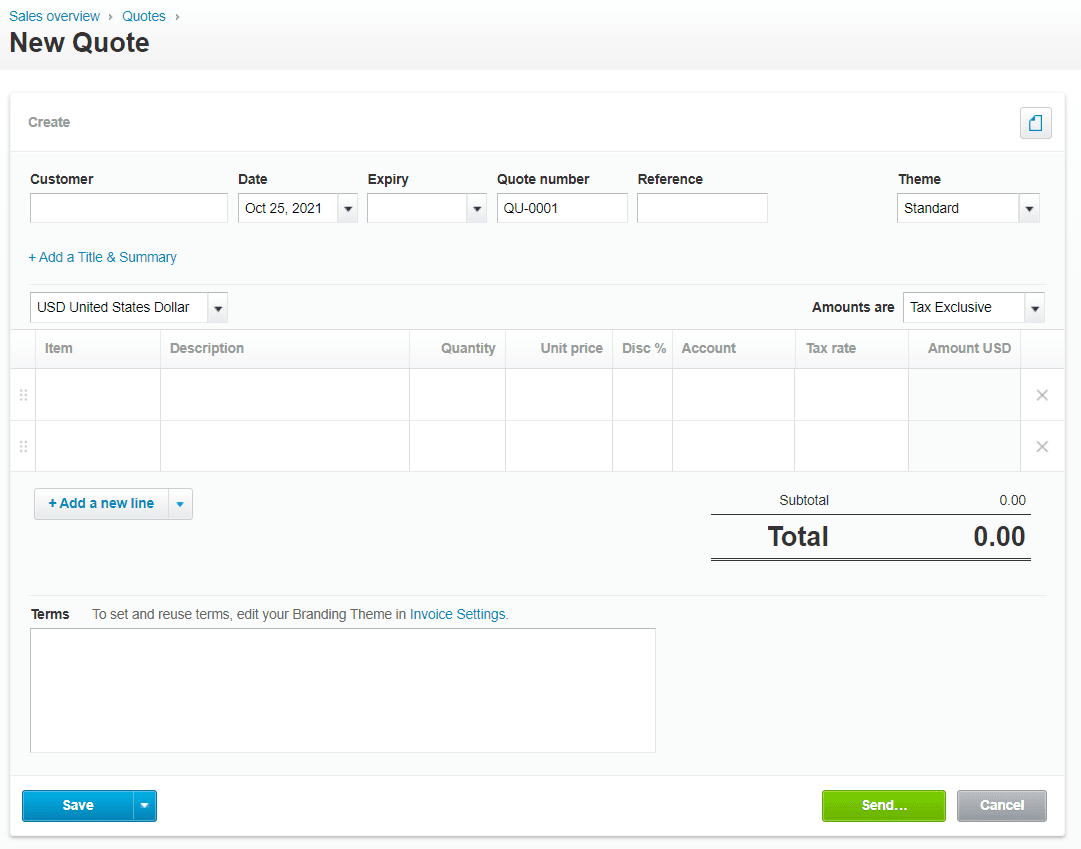This screenshot has width=1081, height=849.
Task: Click Add a Title & Summary link
Action: point(102,257)
